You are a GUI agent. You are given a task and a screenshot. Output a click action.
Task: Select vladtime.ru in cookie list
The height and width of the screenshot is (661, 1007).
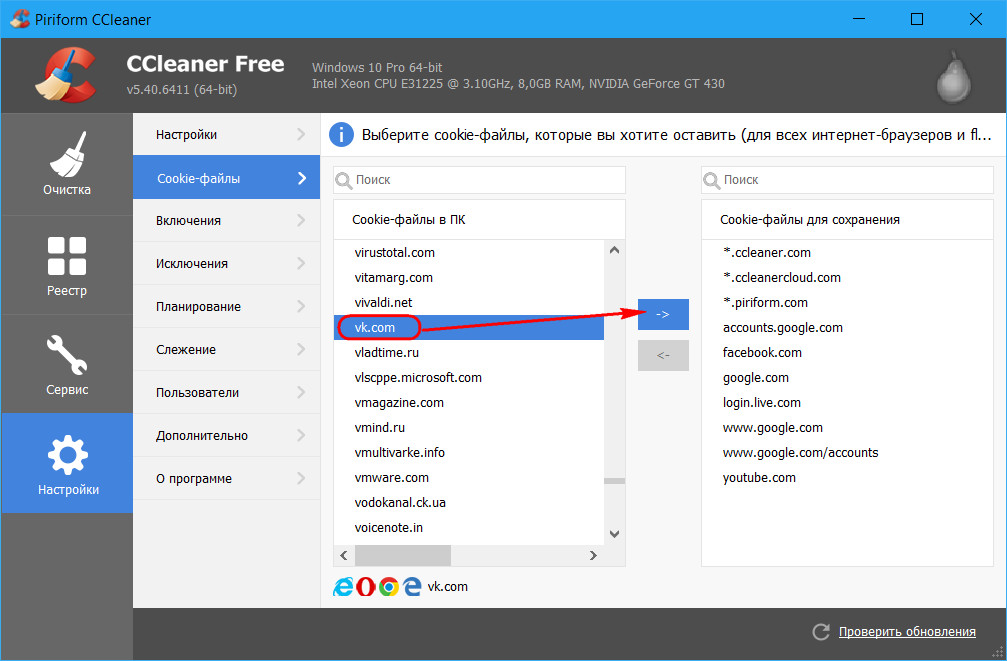469,353
